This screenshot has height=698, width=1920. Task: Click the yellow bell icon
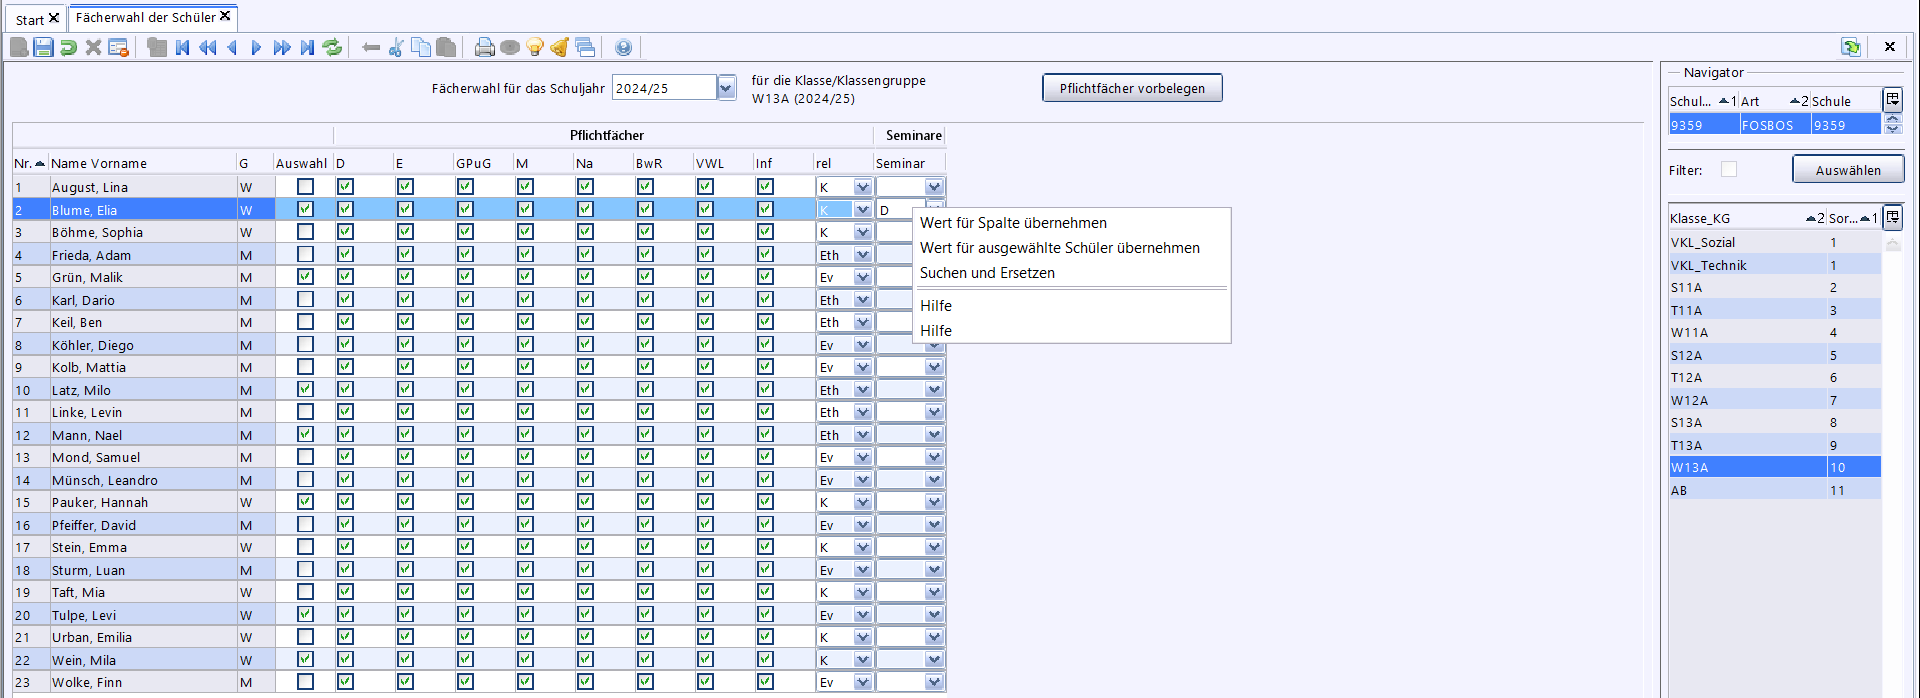[x=560, y=47]
